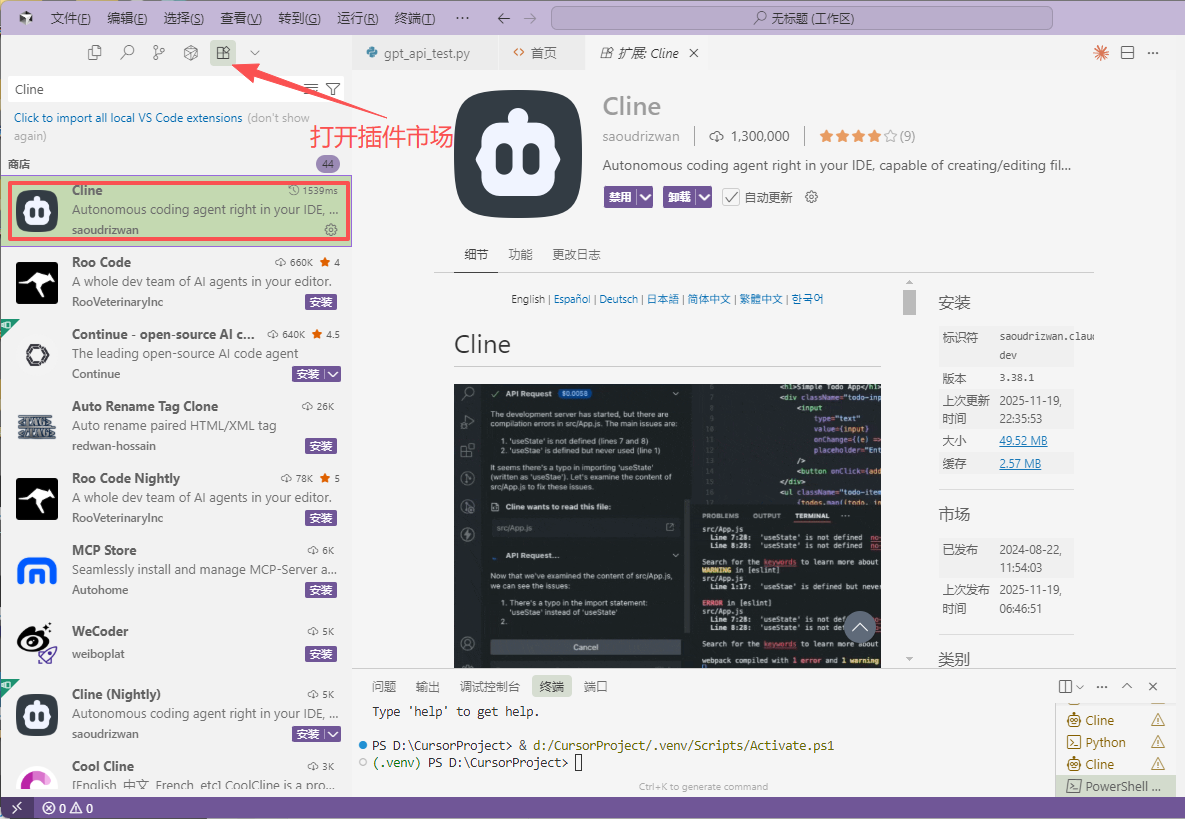This screenshot has width=1185, height=819.
Task: Install the WeCoder extension
Action: 321,654
